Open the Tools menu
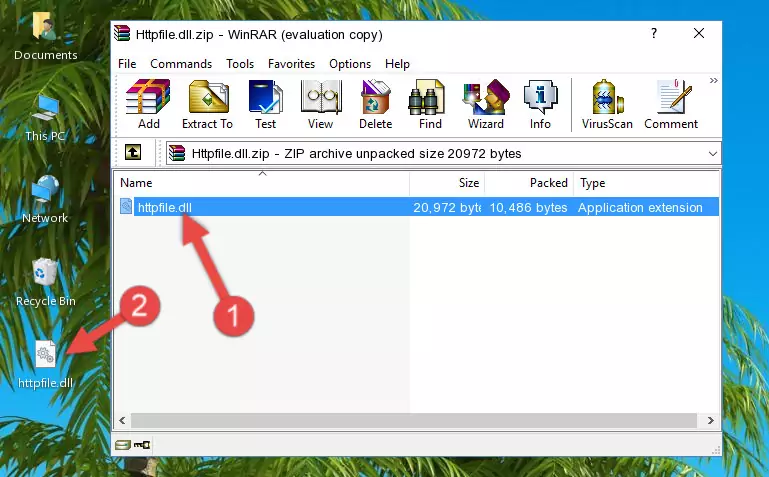This screenshot has height=477, width=769. click(x=240, y=64)
